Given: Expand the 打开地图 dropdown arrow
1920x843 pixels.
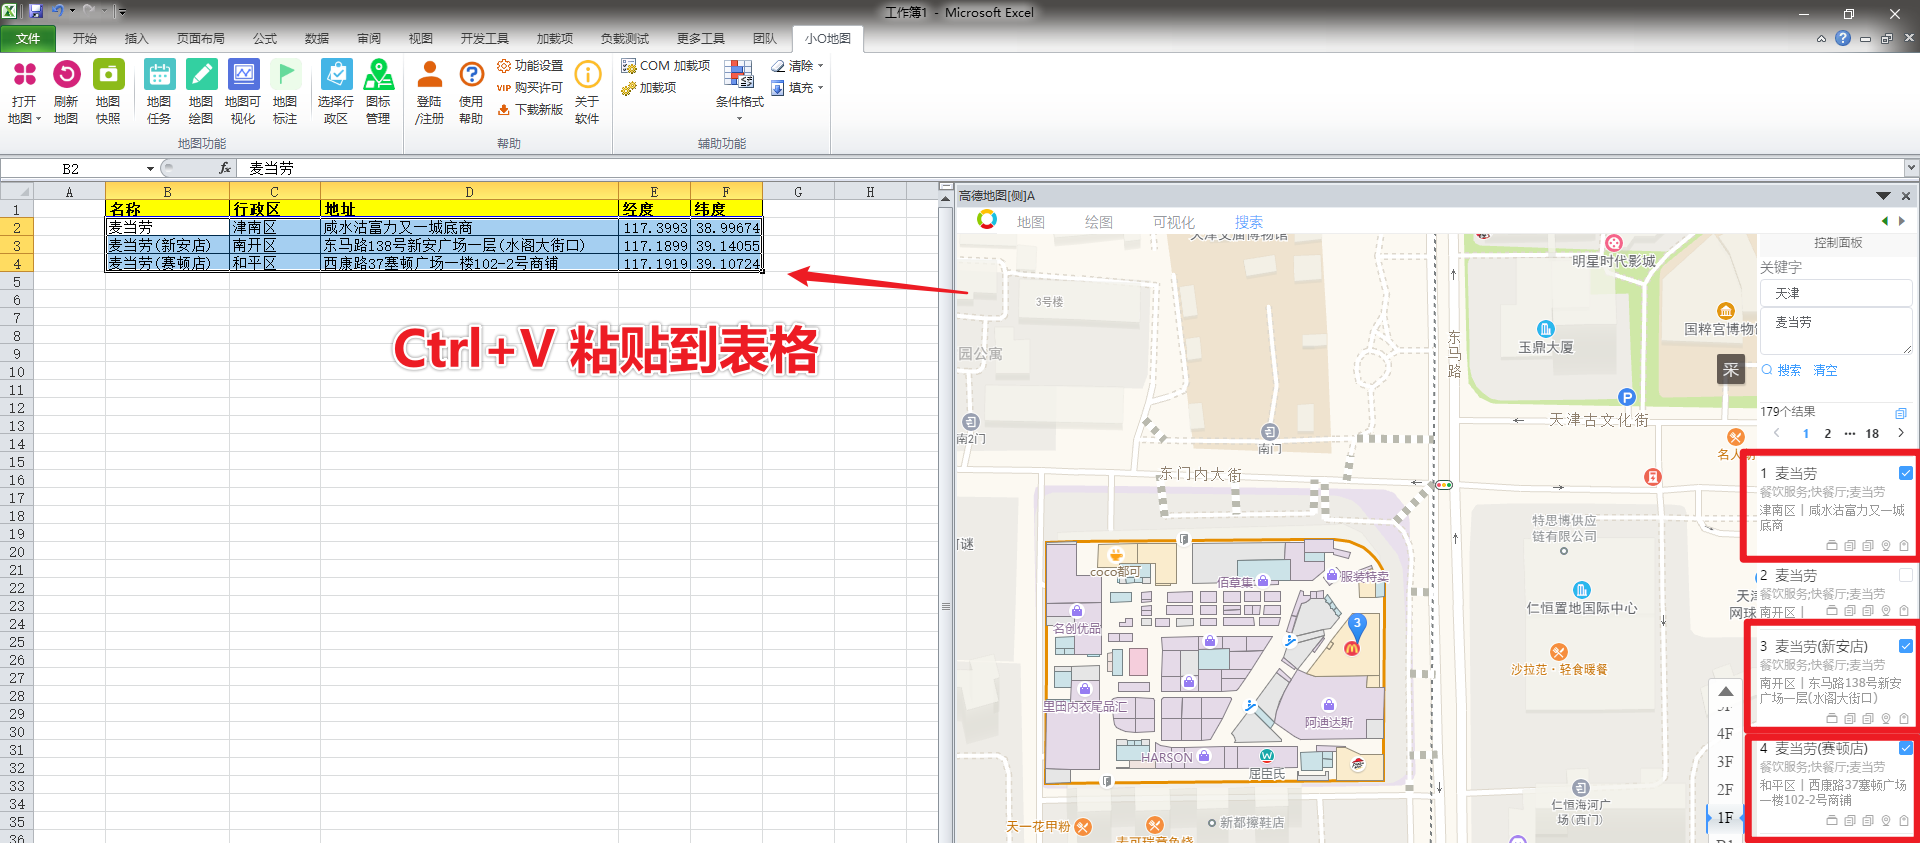Looking at the screenshot, I should tap(38, 119).
